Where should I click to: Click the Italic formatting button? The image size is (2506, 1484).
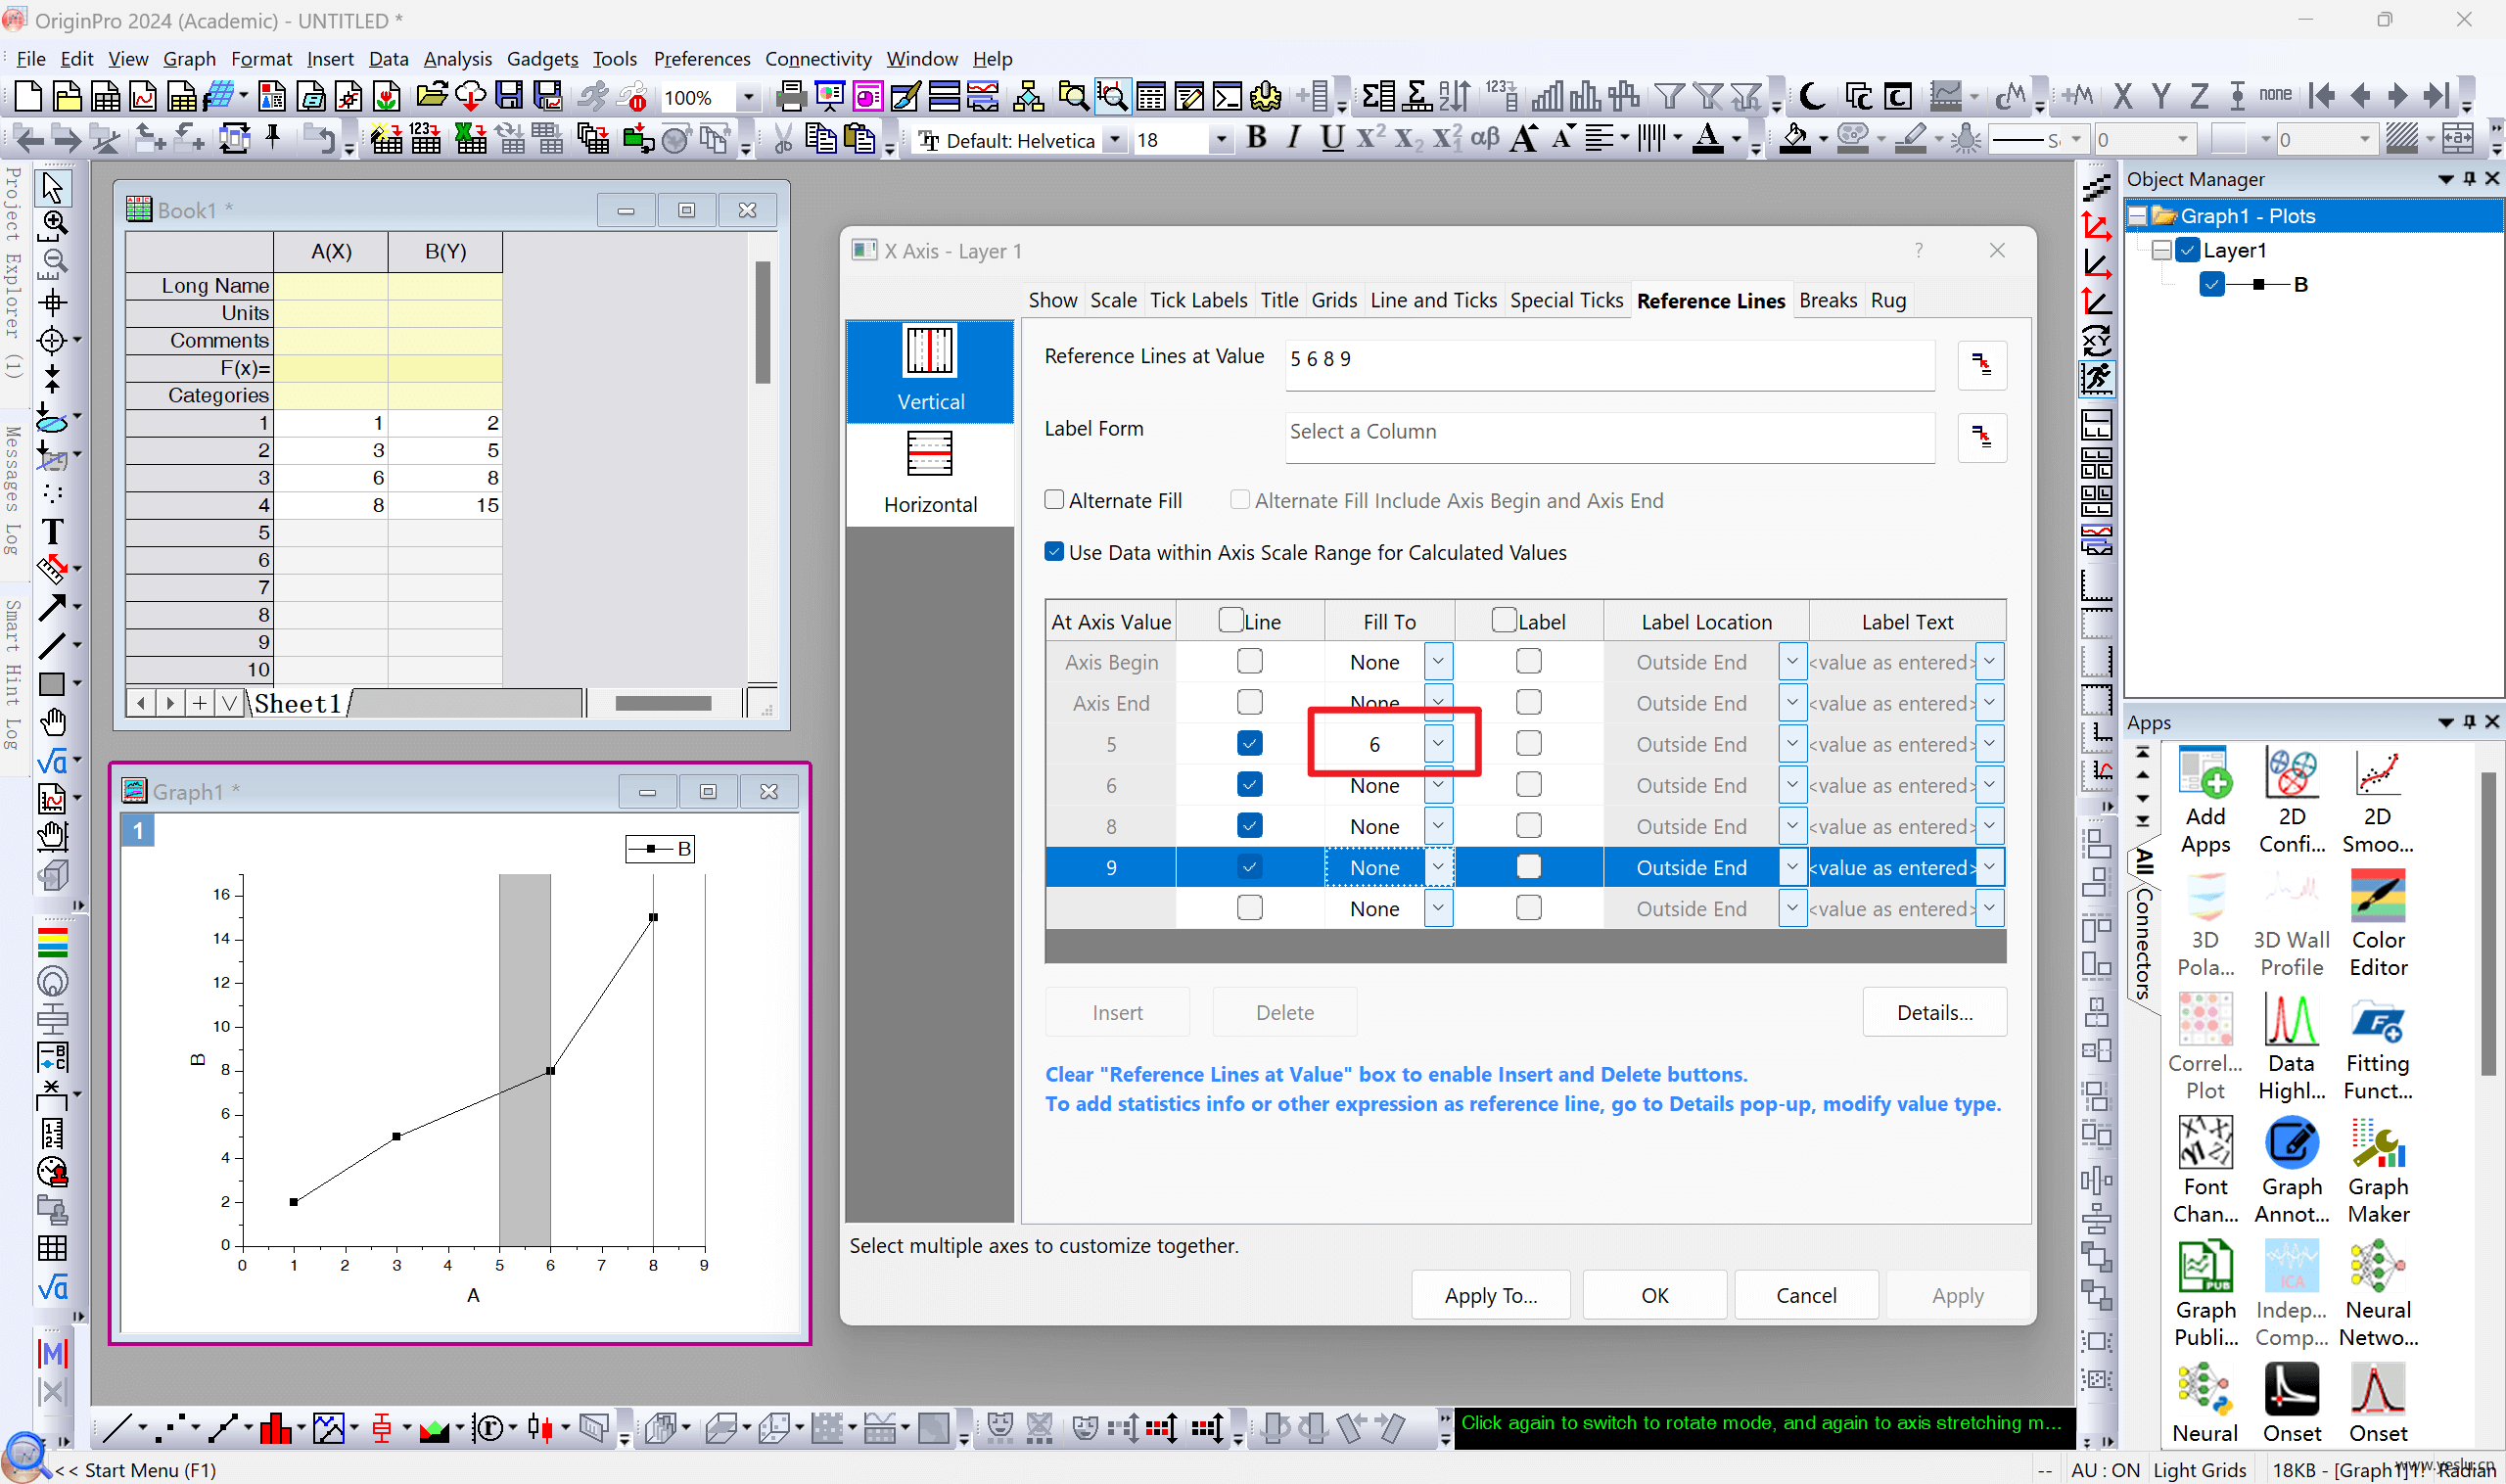coord(1294,139)
